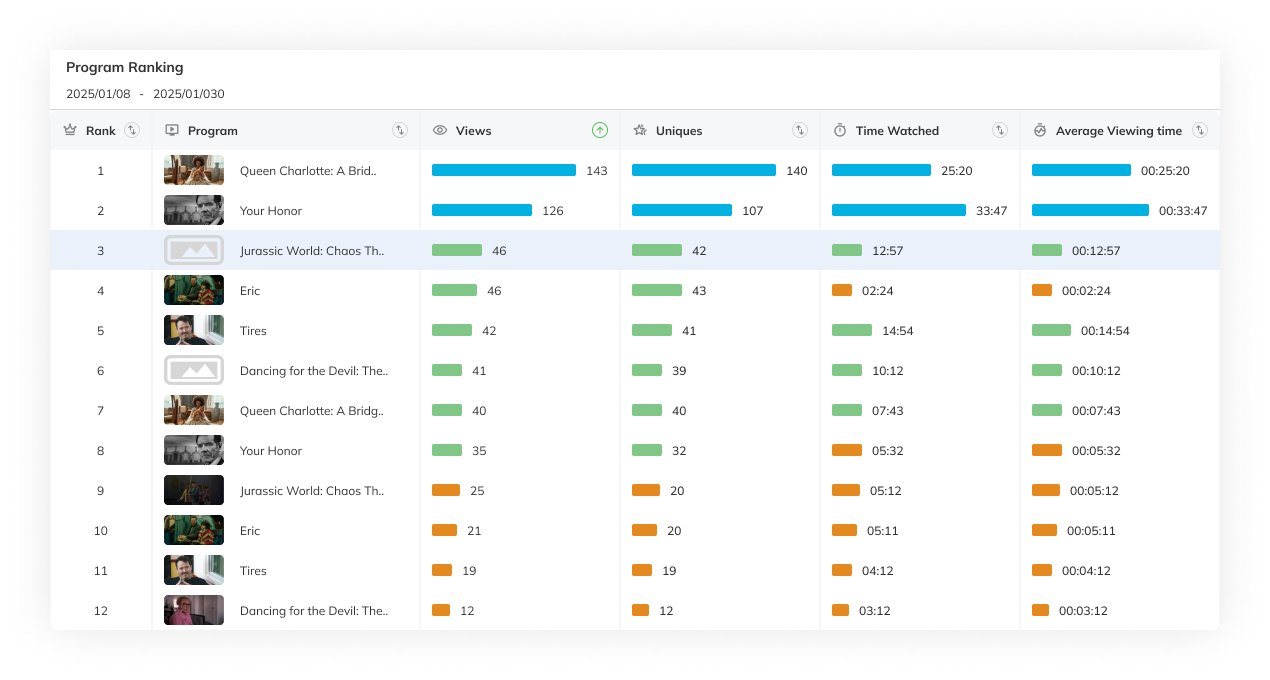Screen dimensions: 1270x680
Task: Click the placeholder image icon for Jurassic World
Action: 193,250
